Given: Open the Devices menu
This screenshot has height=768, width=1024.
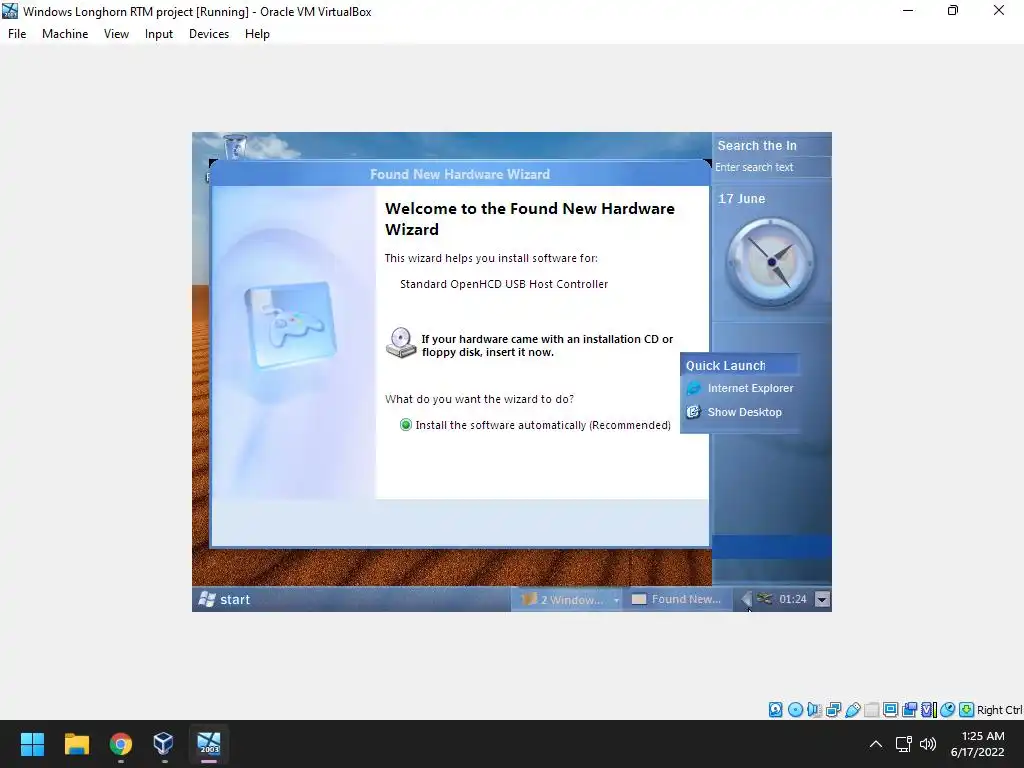Looking at the screenshot, I should 209,34.
